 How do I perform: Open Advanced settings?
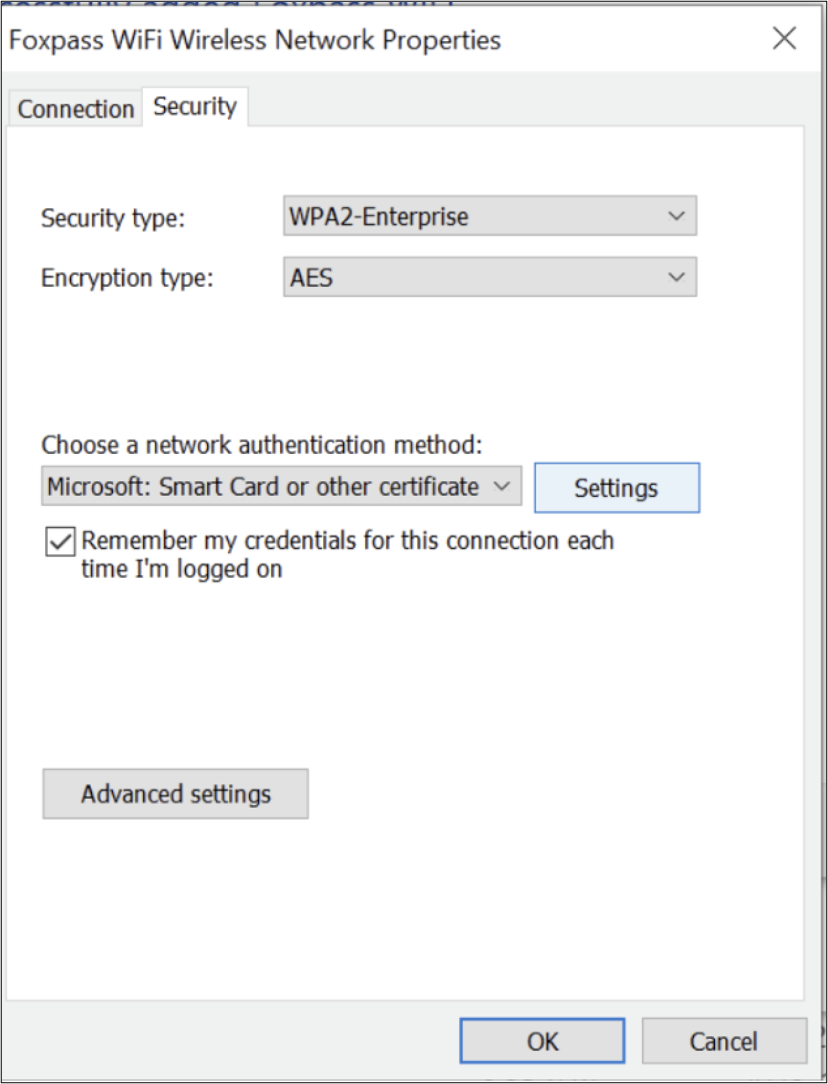[x=176, y=794]
